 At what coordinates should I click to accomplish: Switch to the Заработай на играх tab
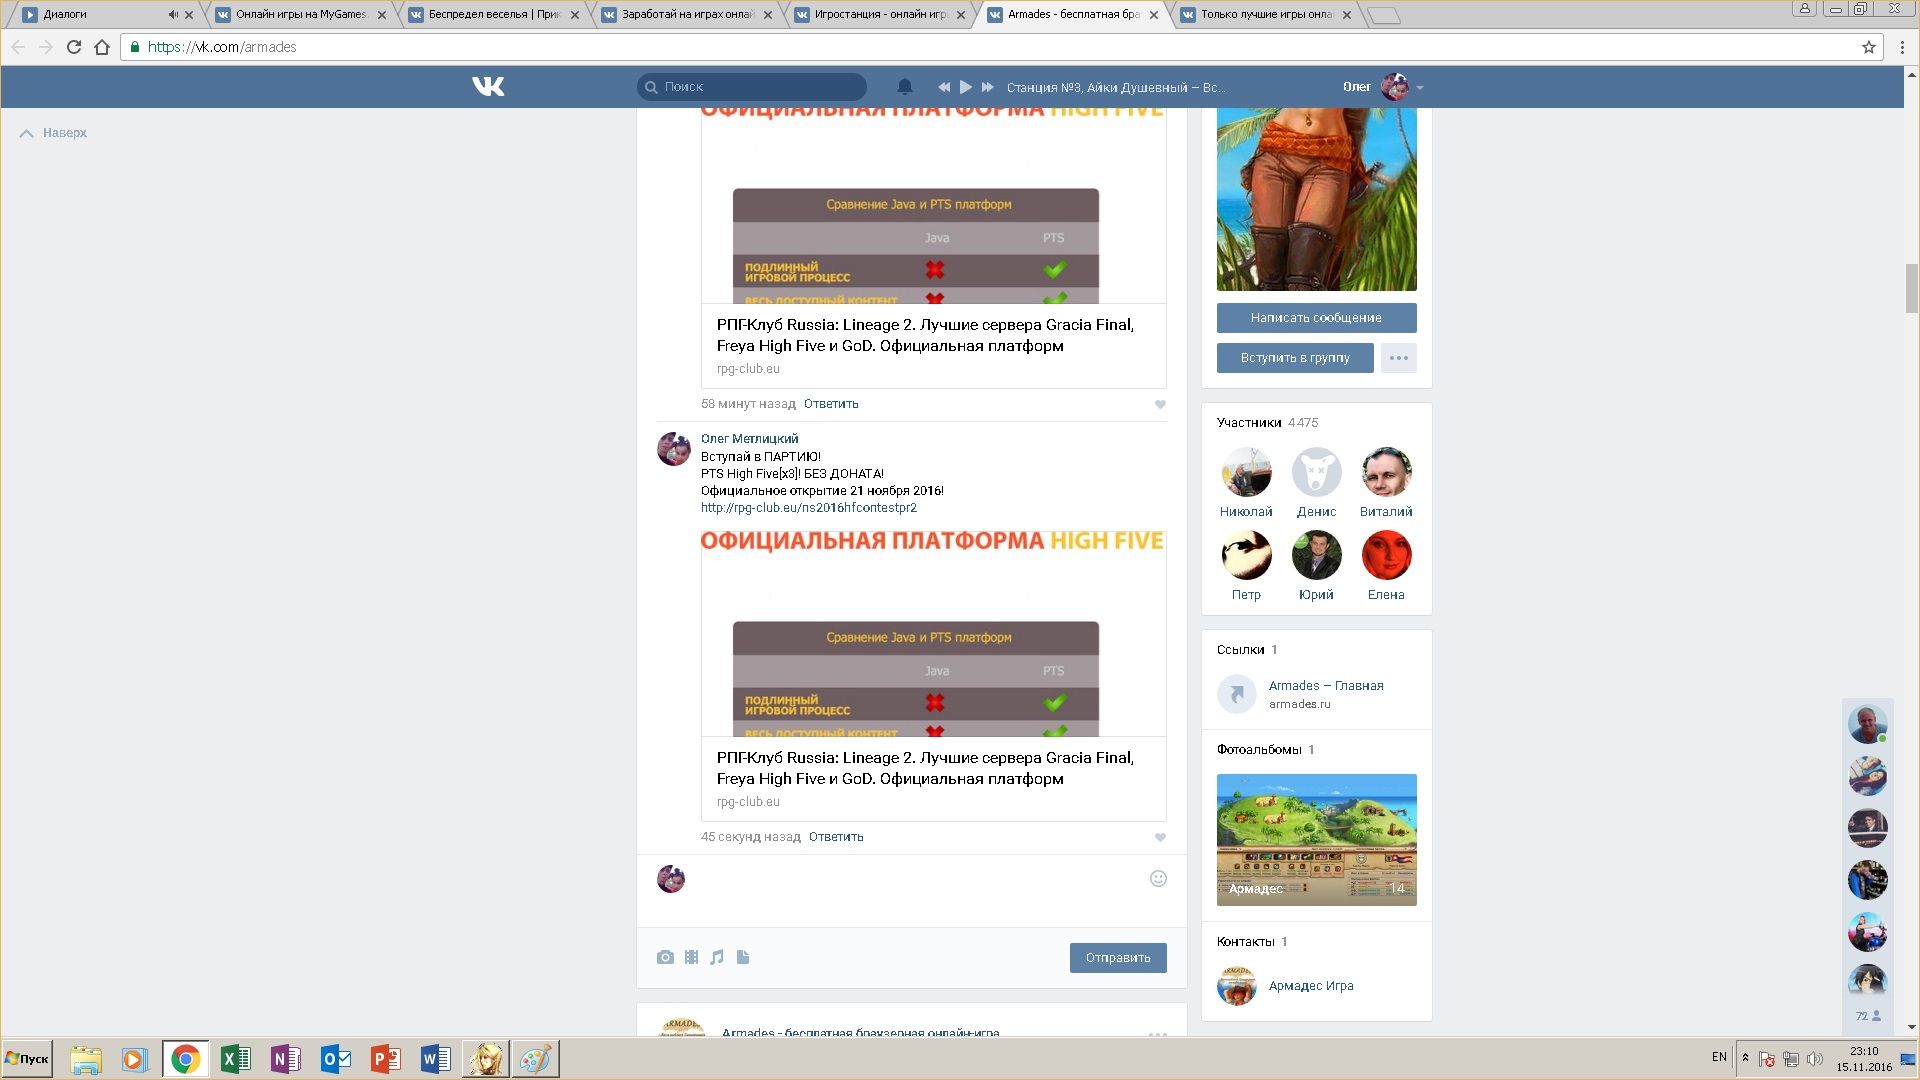point(687,15)
